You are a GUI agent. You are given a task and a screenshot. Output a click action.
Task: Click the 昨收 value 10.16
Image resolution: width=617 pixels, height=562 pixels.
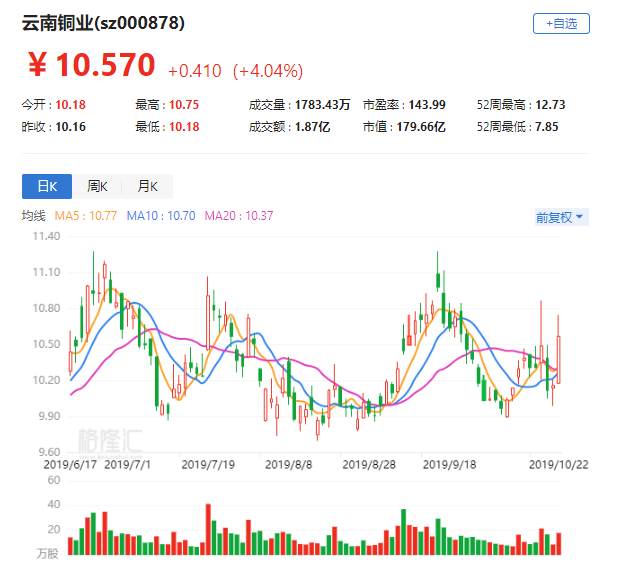(x=70, y=127)
